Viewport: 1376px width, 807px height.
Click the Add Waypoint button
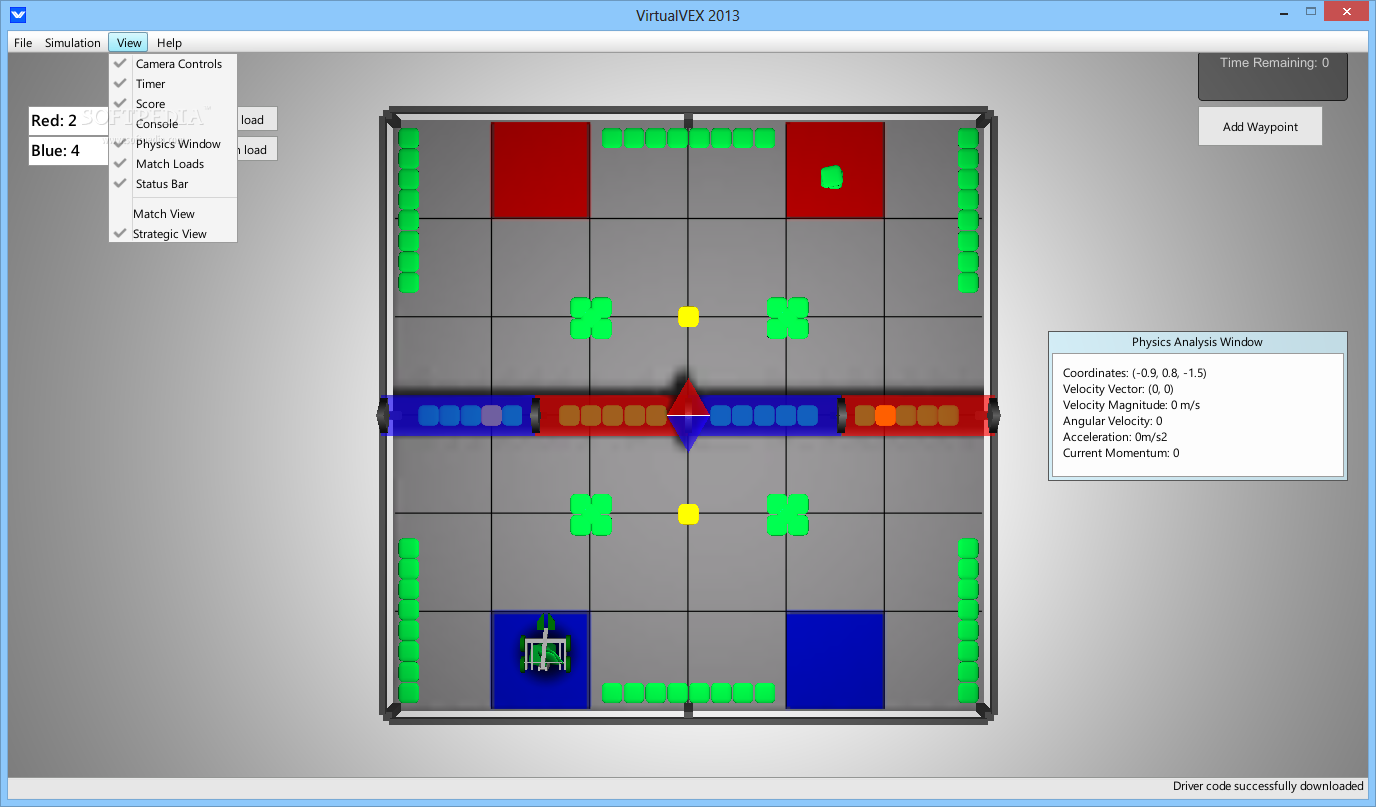(x=1260, y=127)
